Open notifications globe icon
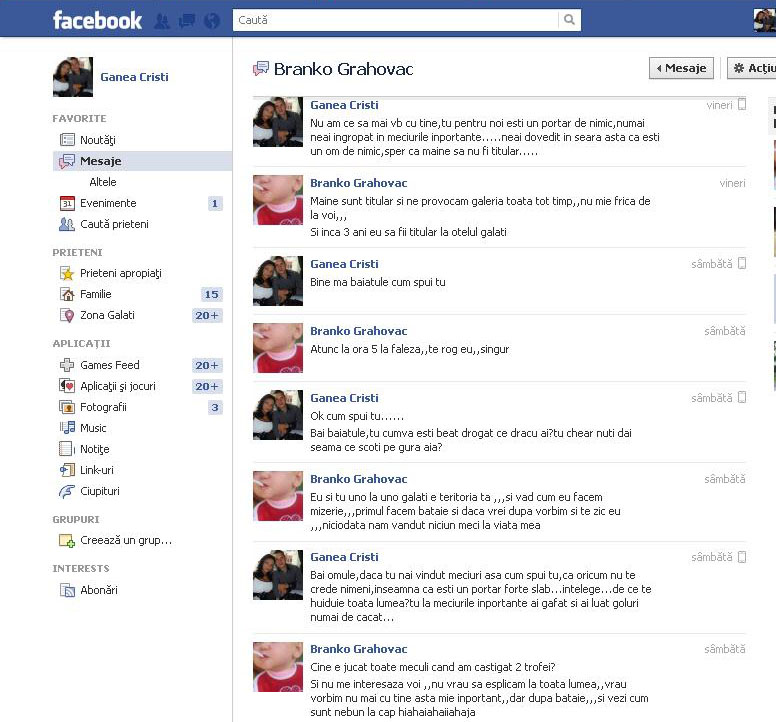 212,21
